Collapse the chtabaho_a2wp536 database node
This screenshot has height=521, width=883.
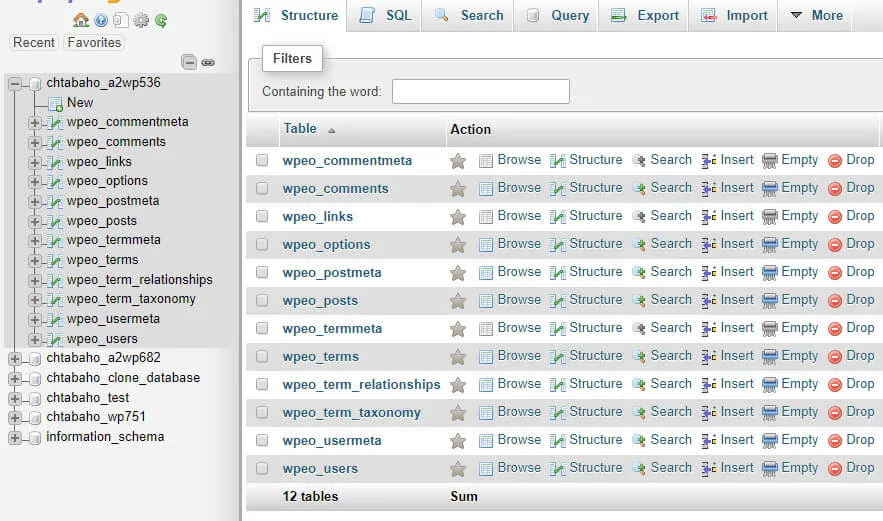pyautogui.click(x=15, y=84)
